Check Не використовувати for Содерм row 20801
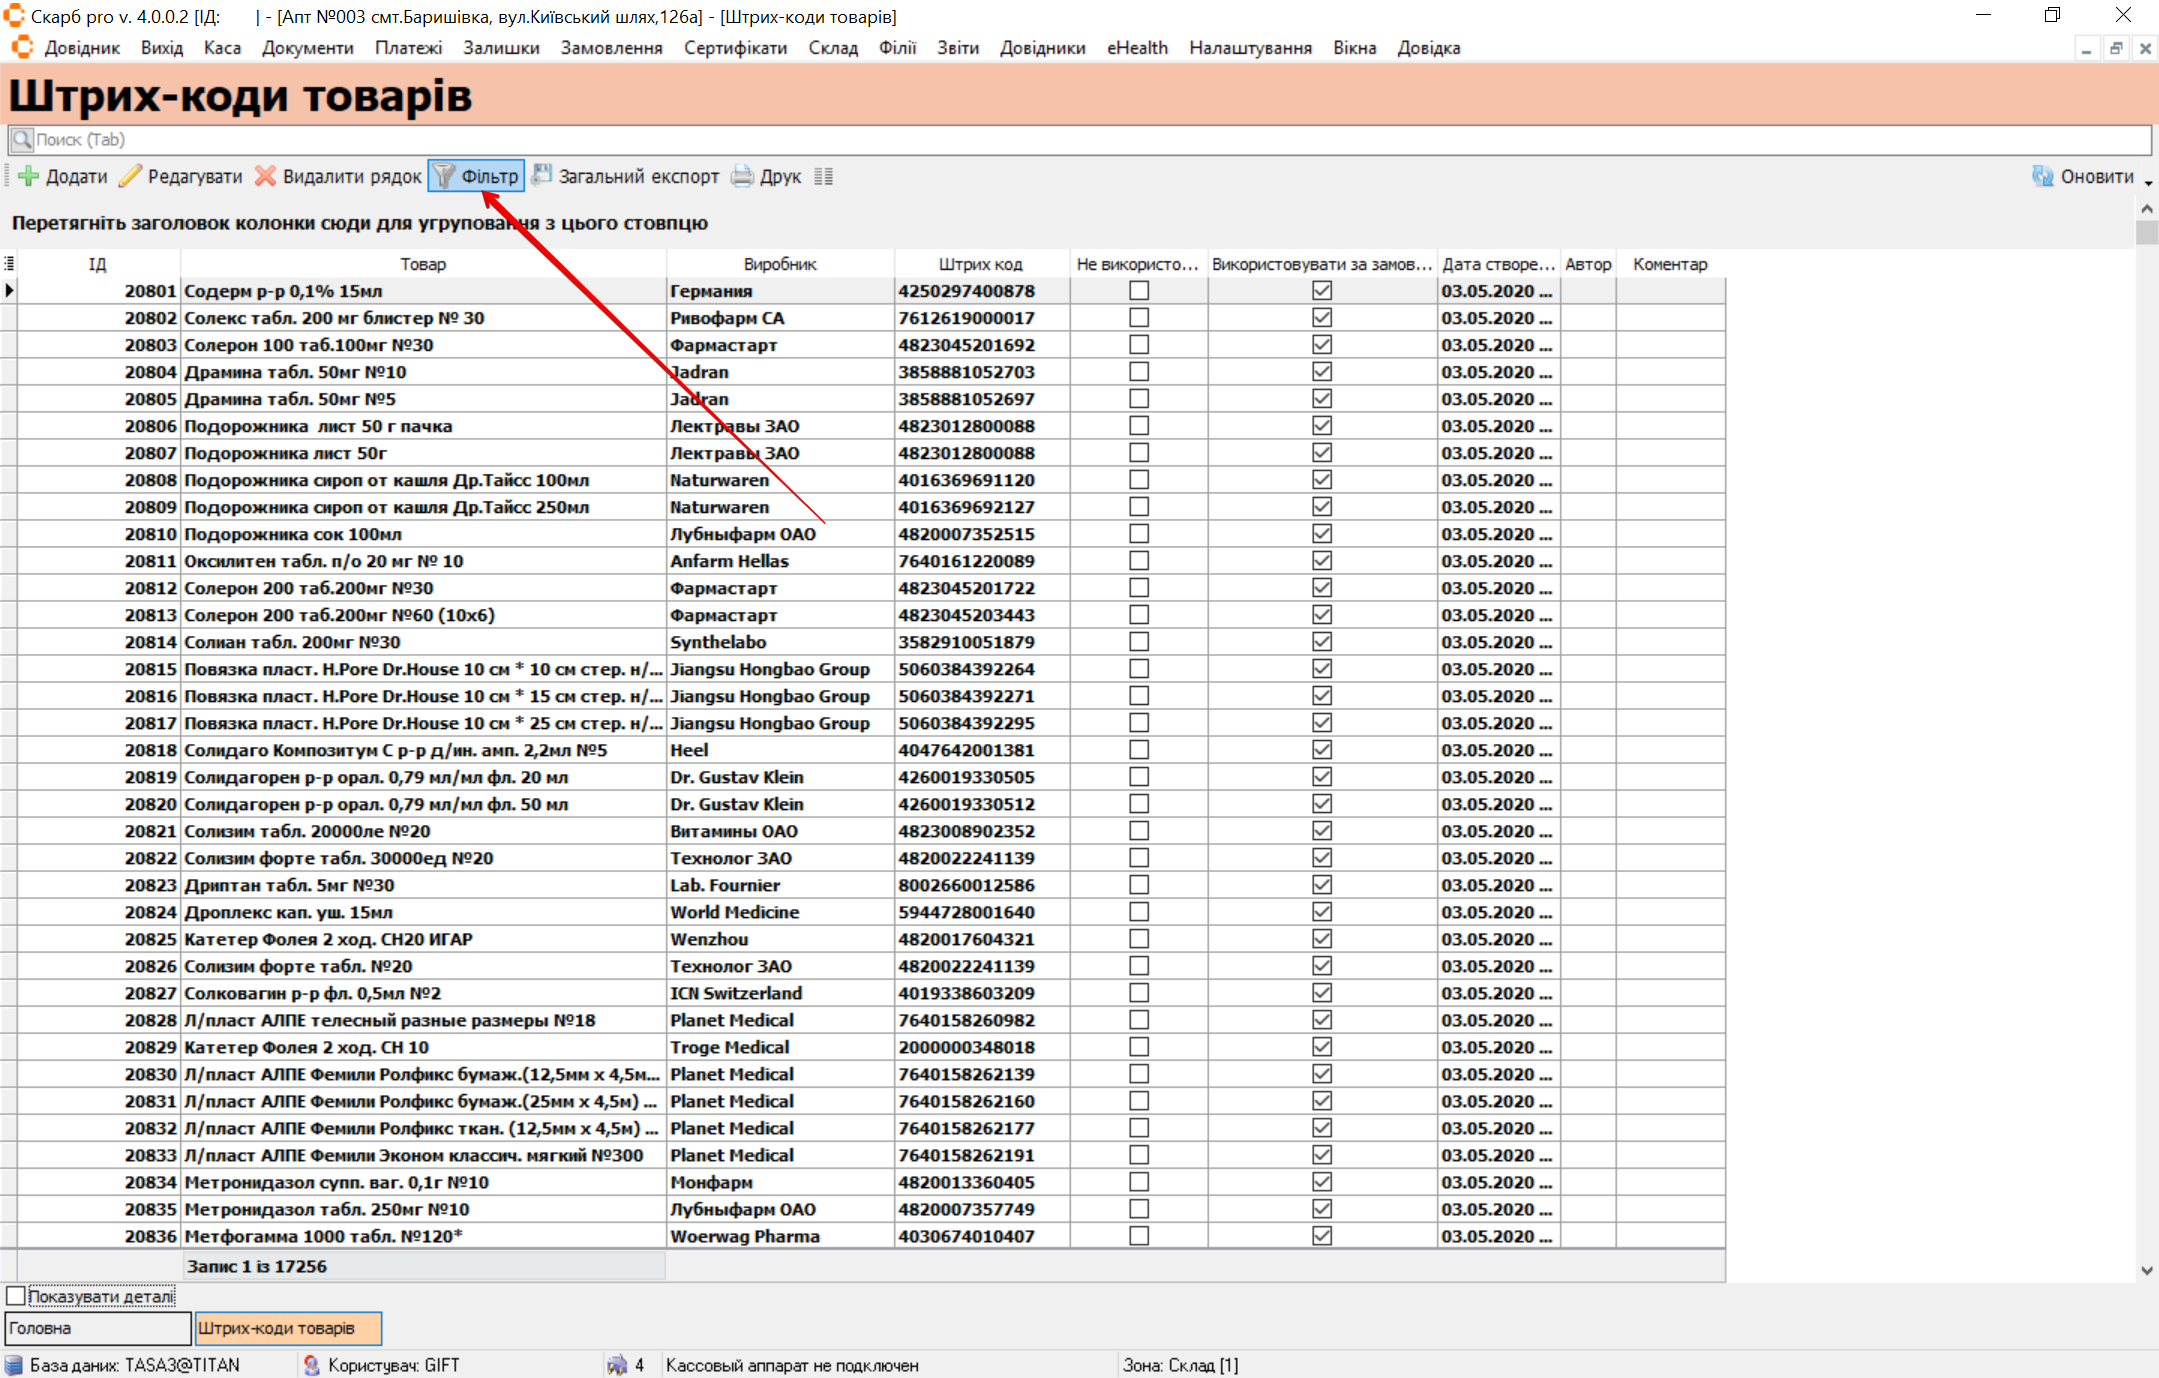 1138,291
